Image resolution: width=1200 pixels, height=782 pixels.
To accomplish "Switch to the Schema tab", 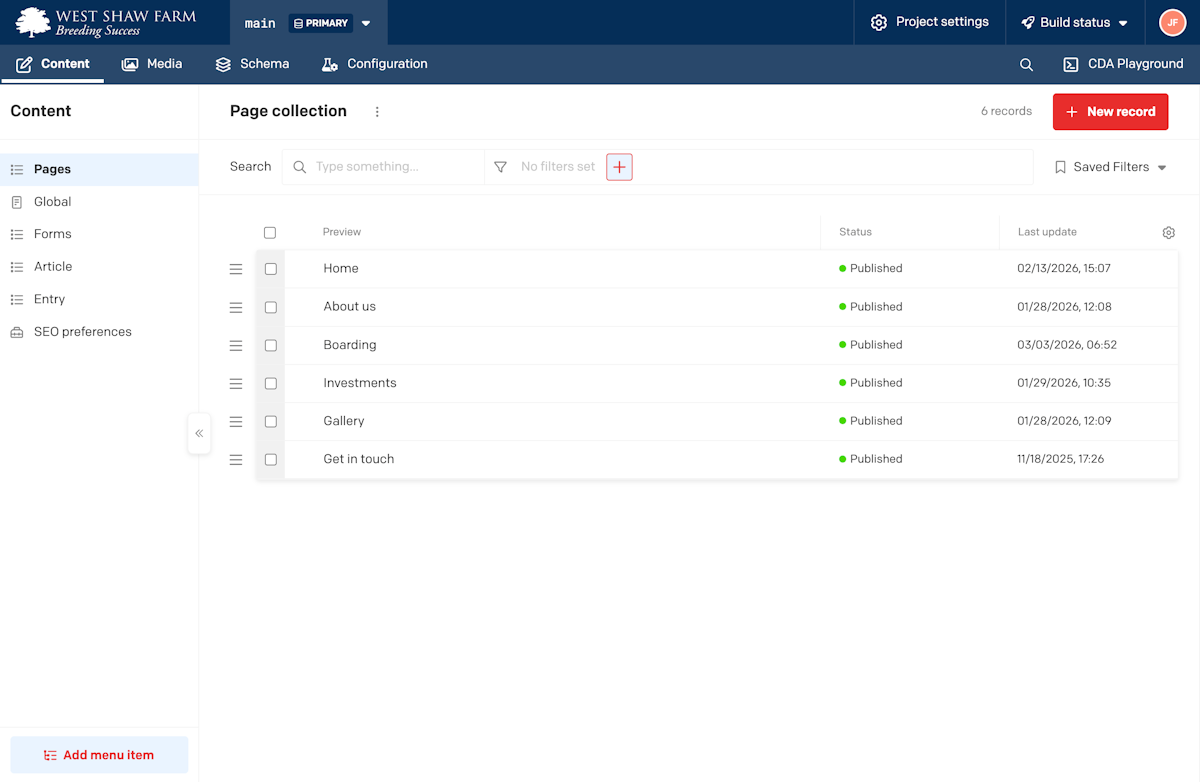I will click(x=252, y=64).
